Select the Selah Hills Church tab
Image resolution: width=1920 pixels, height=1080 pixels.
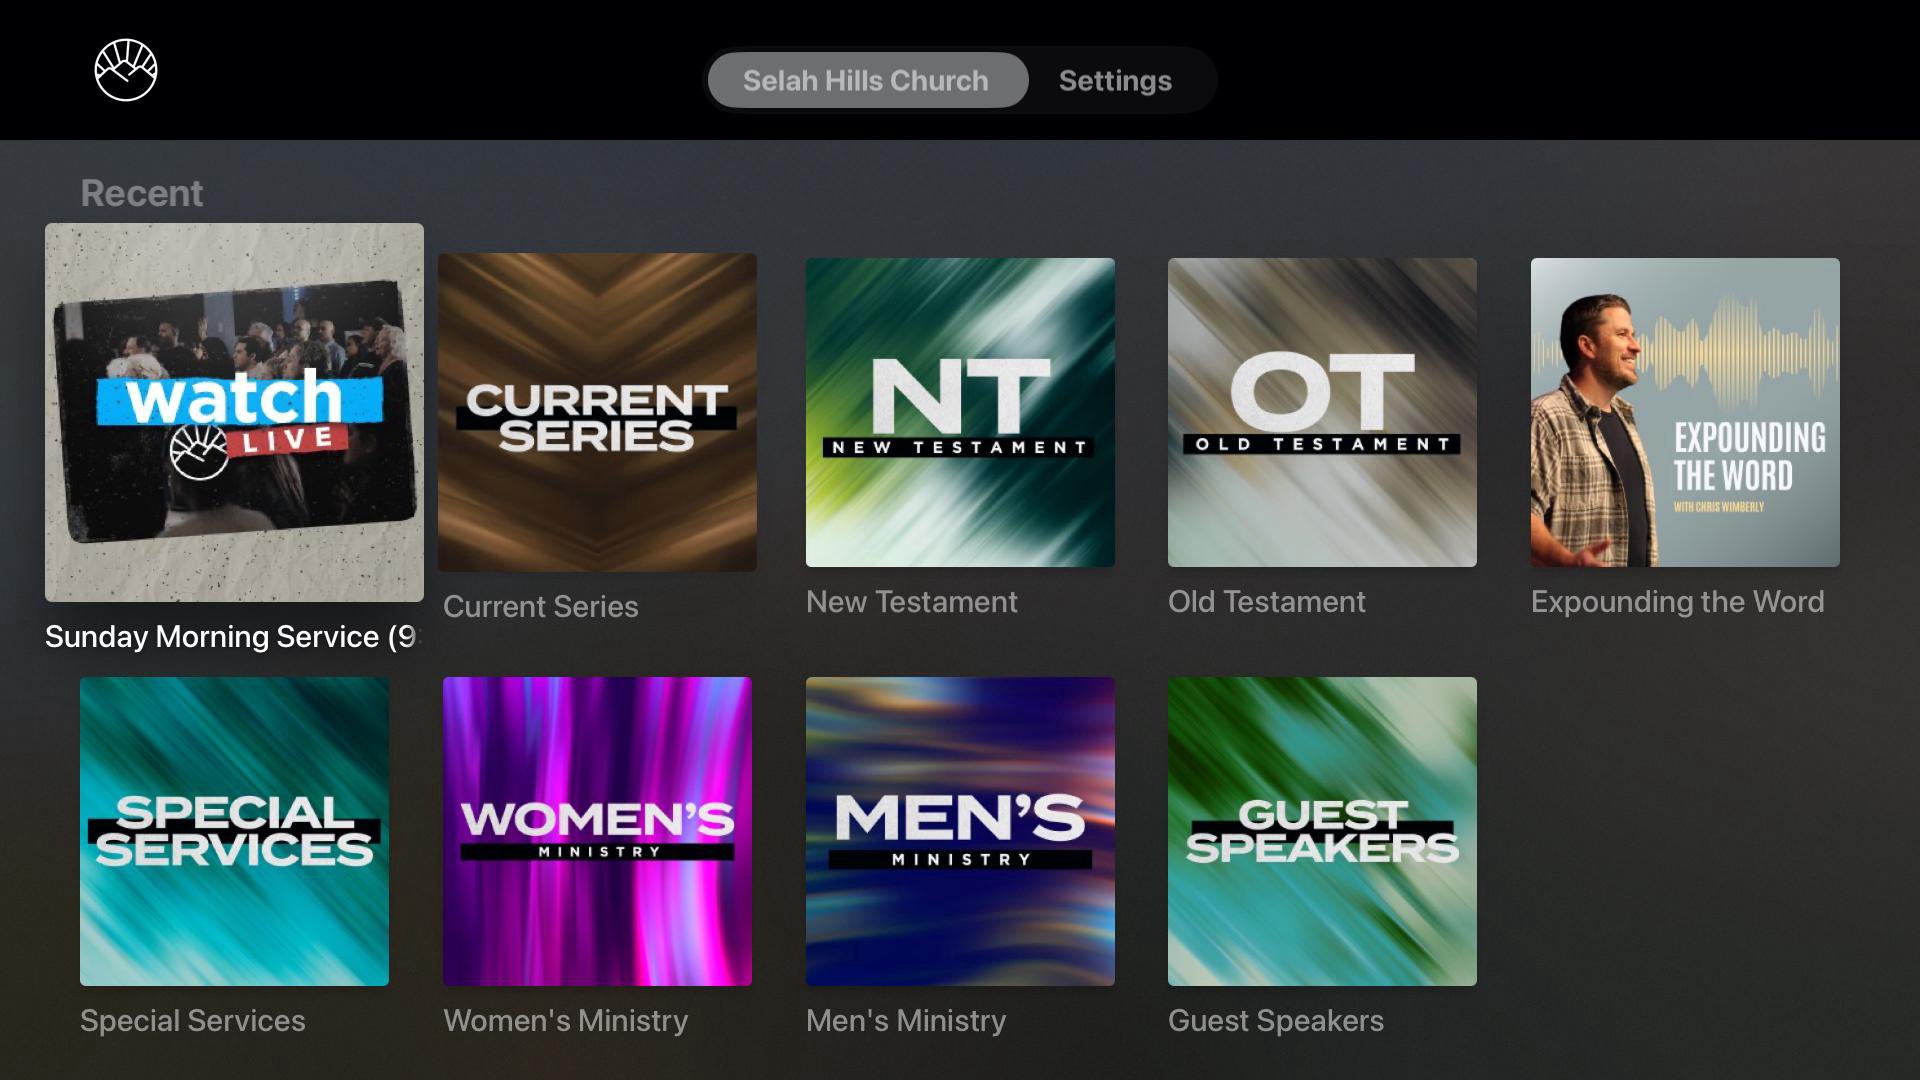point(866,80)
